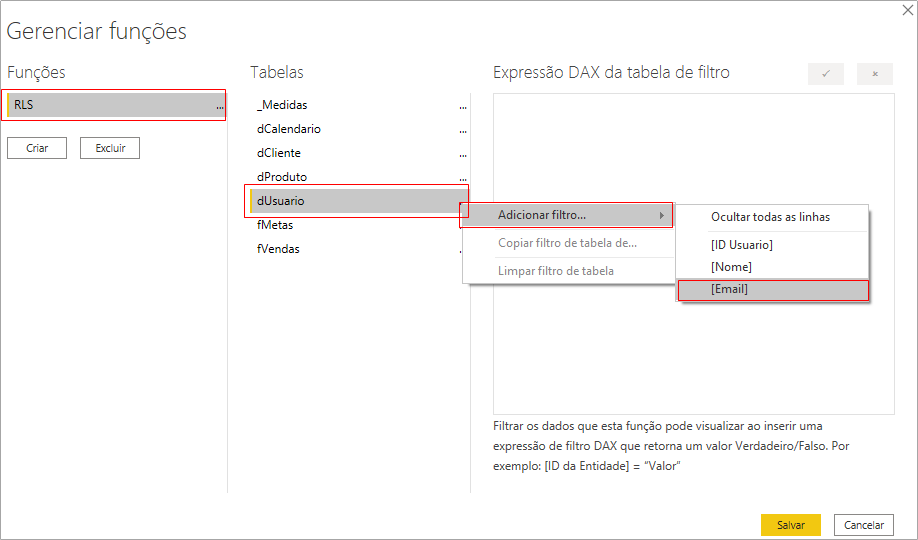Select the fMetas table
Image resolution: width=918 pixels, height=540 pixels.
[x=275, y=225]
